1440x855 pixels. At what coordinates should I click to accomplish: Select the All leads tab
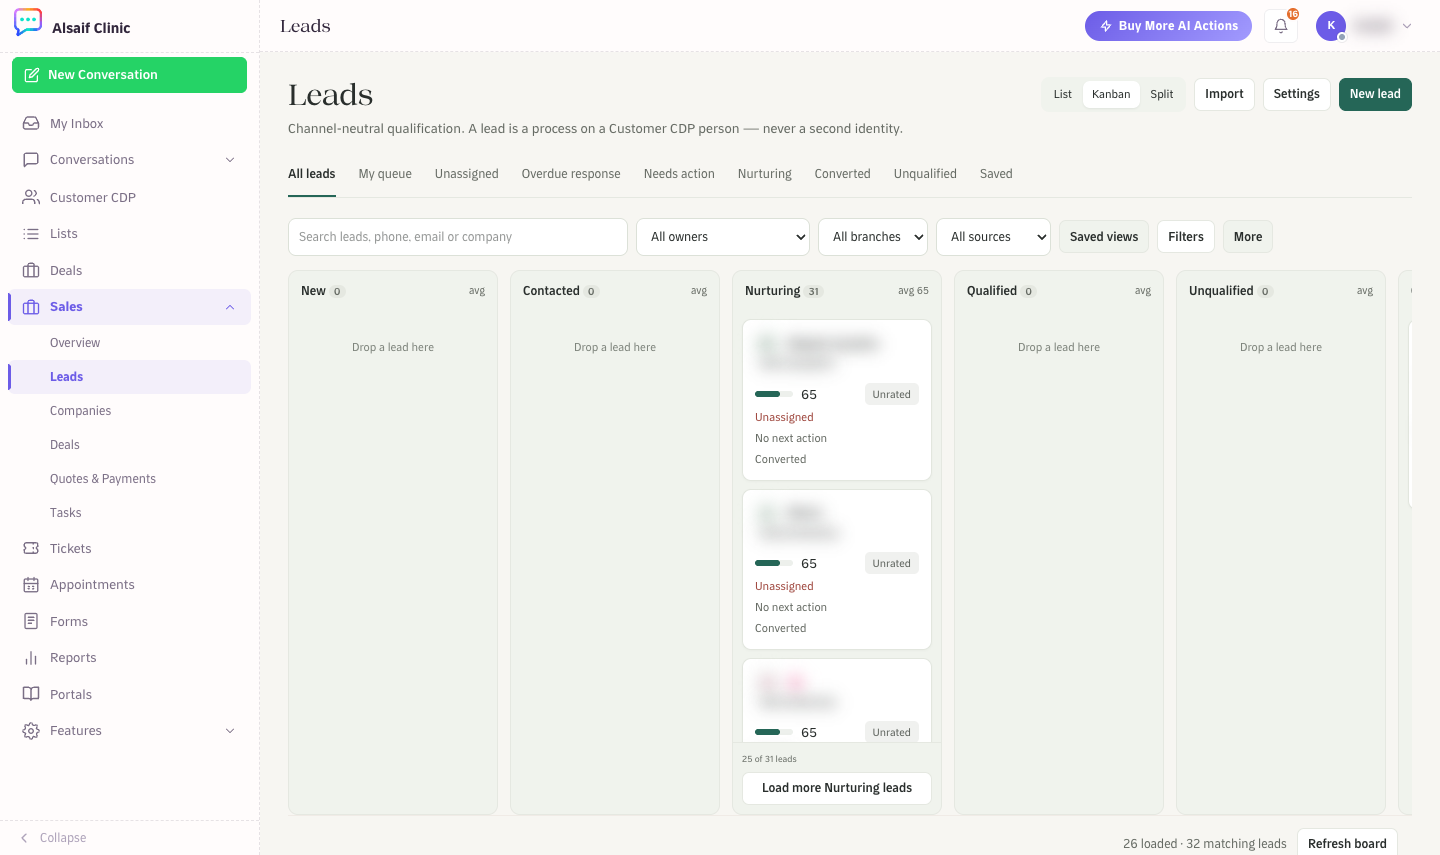pos(312,174)
